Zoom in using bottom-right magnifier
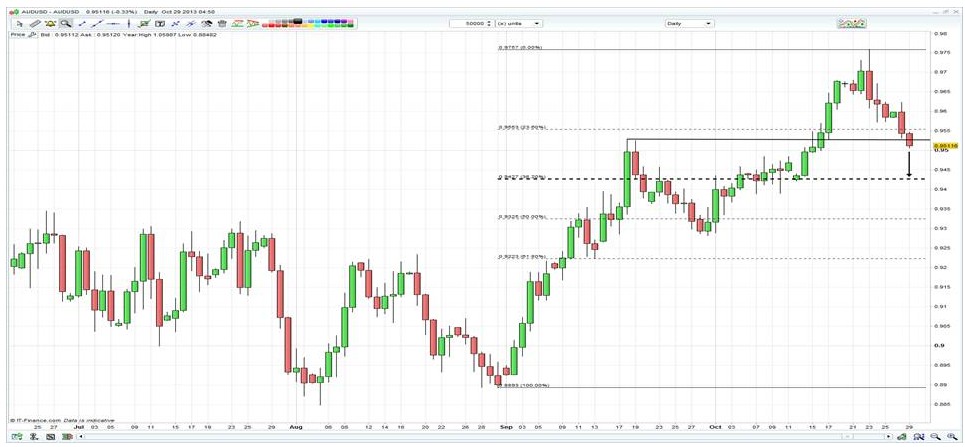This screenshot has width=965, height=447. (x=952, y=437)
